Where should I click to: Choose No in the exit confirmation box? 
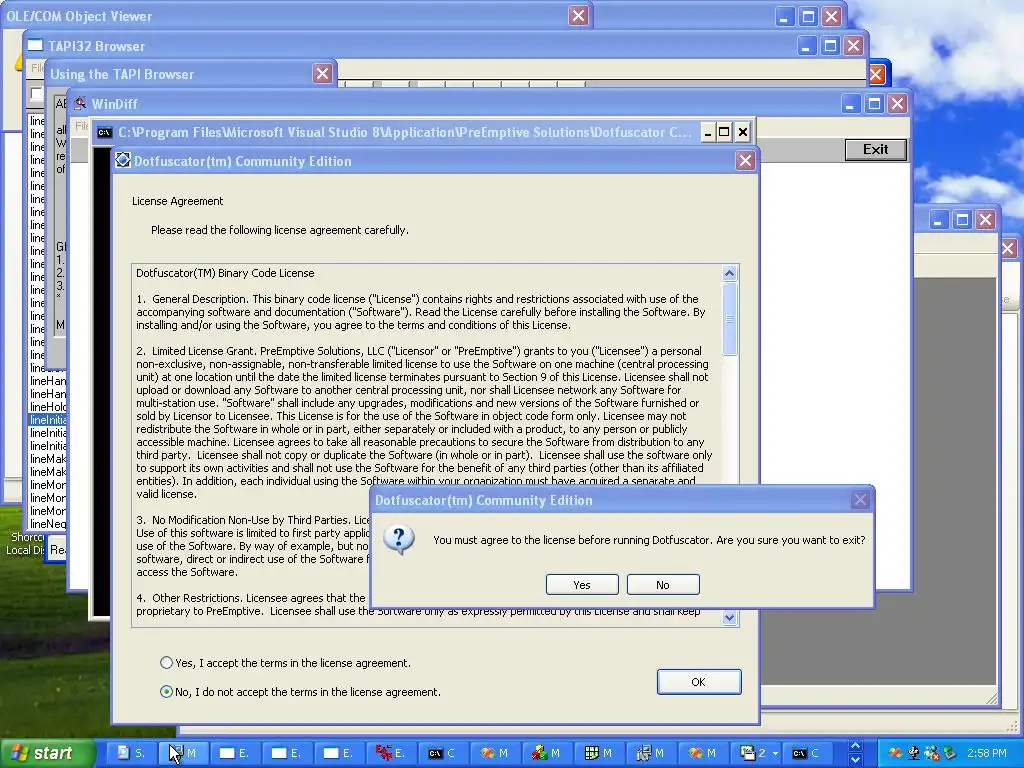tap(663, 584)
